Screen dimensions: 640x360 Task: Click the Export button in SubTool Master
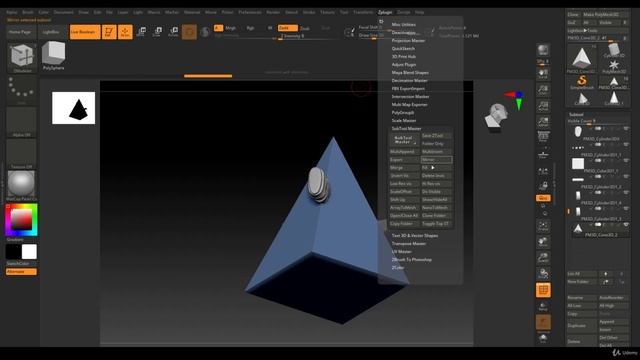point(404,160)
